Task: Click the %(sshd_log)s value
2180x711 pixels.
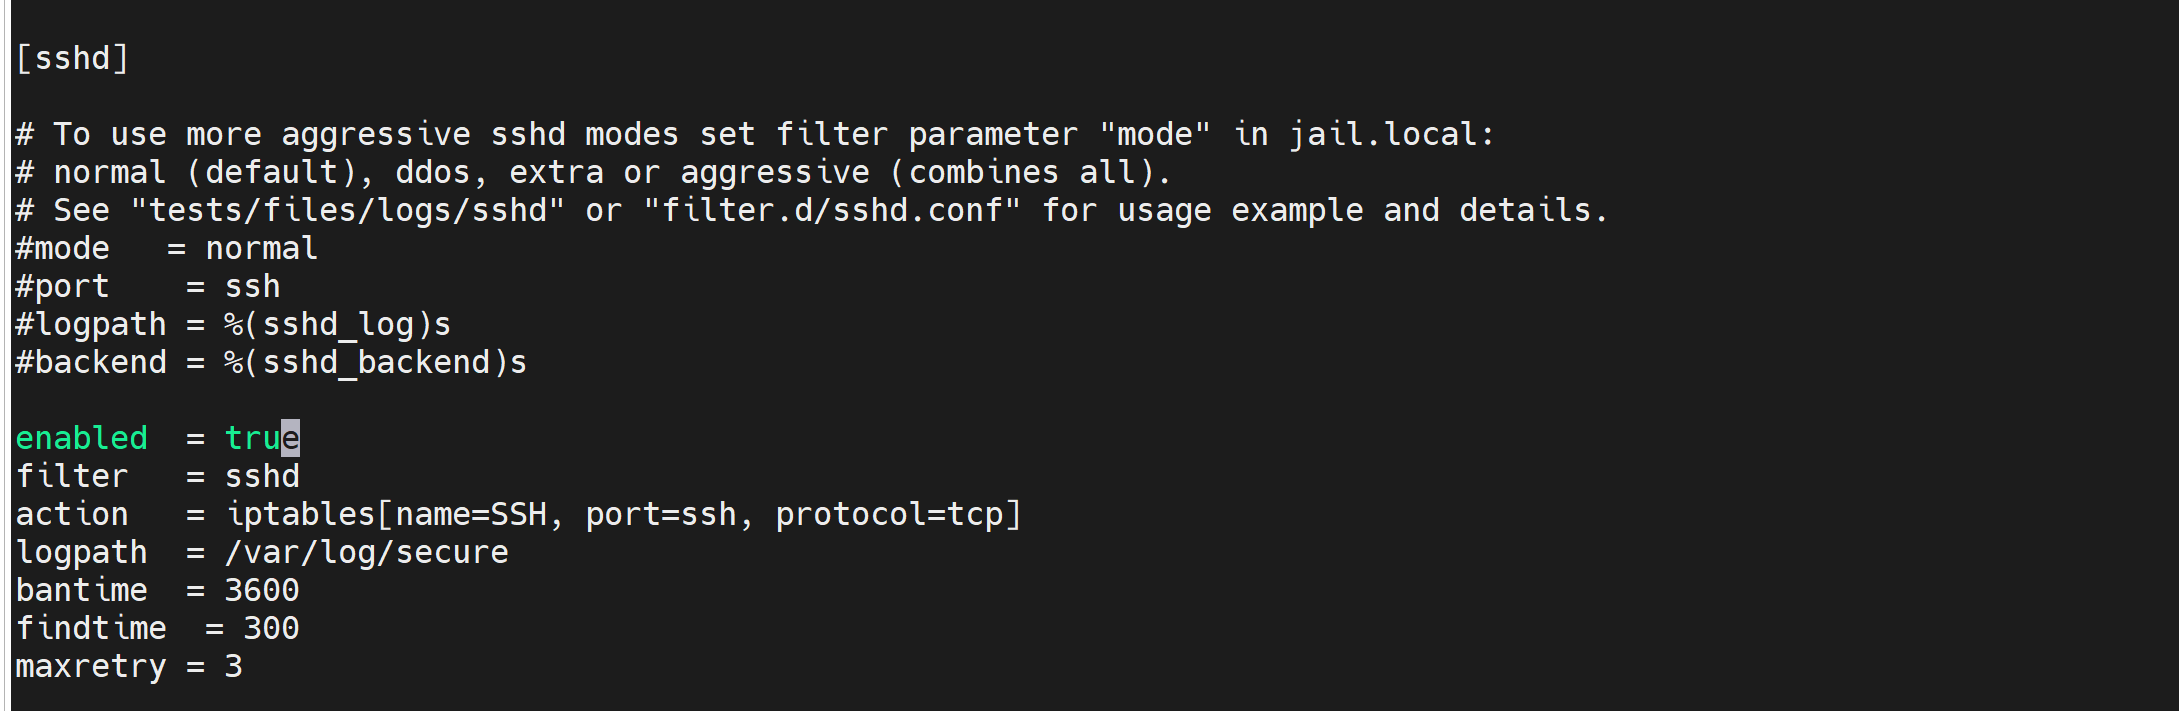Action: (338, 324)
